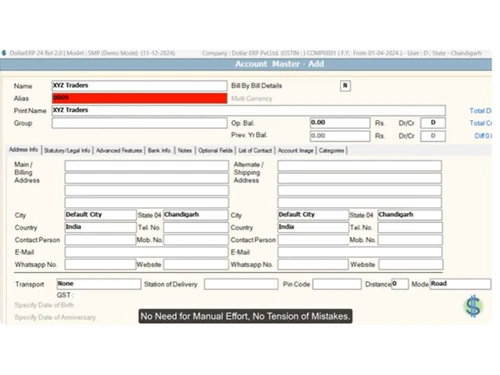Viewport: 500px width, 375px height.
Task: Click the billing Whatsapp No. field
Action: 100,264
